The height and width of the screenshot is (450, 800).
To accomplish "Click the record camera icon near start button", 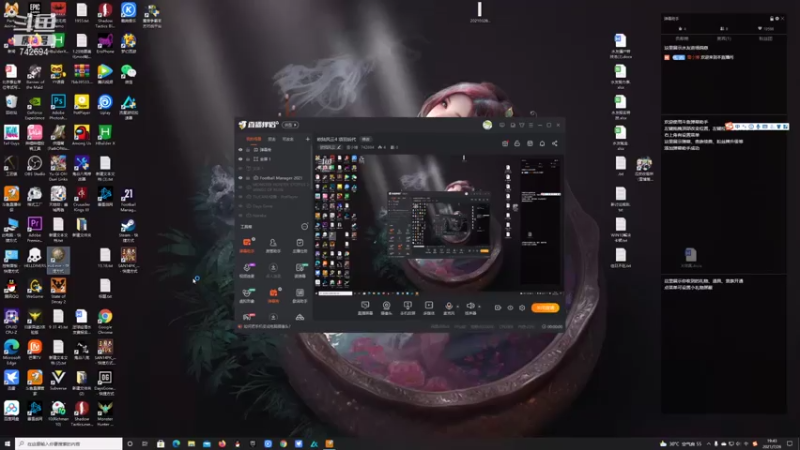I will 497,308.
